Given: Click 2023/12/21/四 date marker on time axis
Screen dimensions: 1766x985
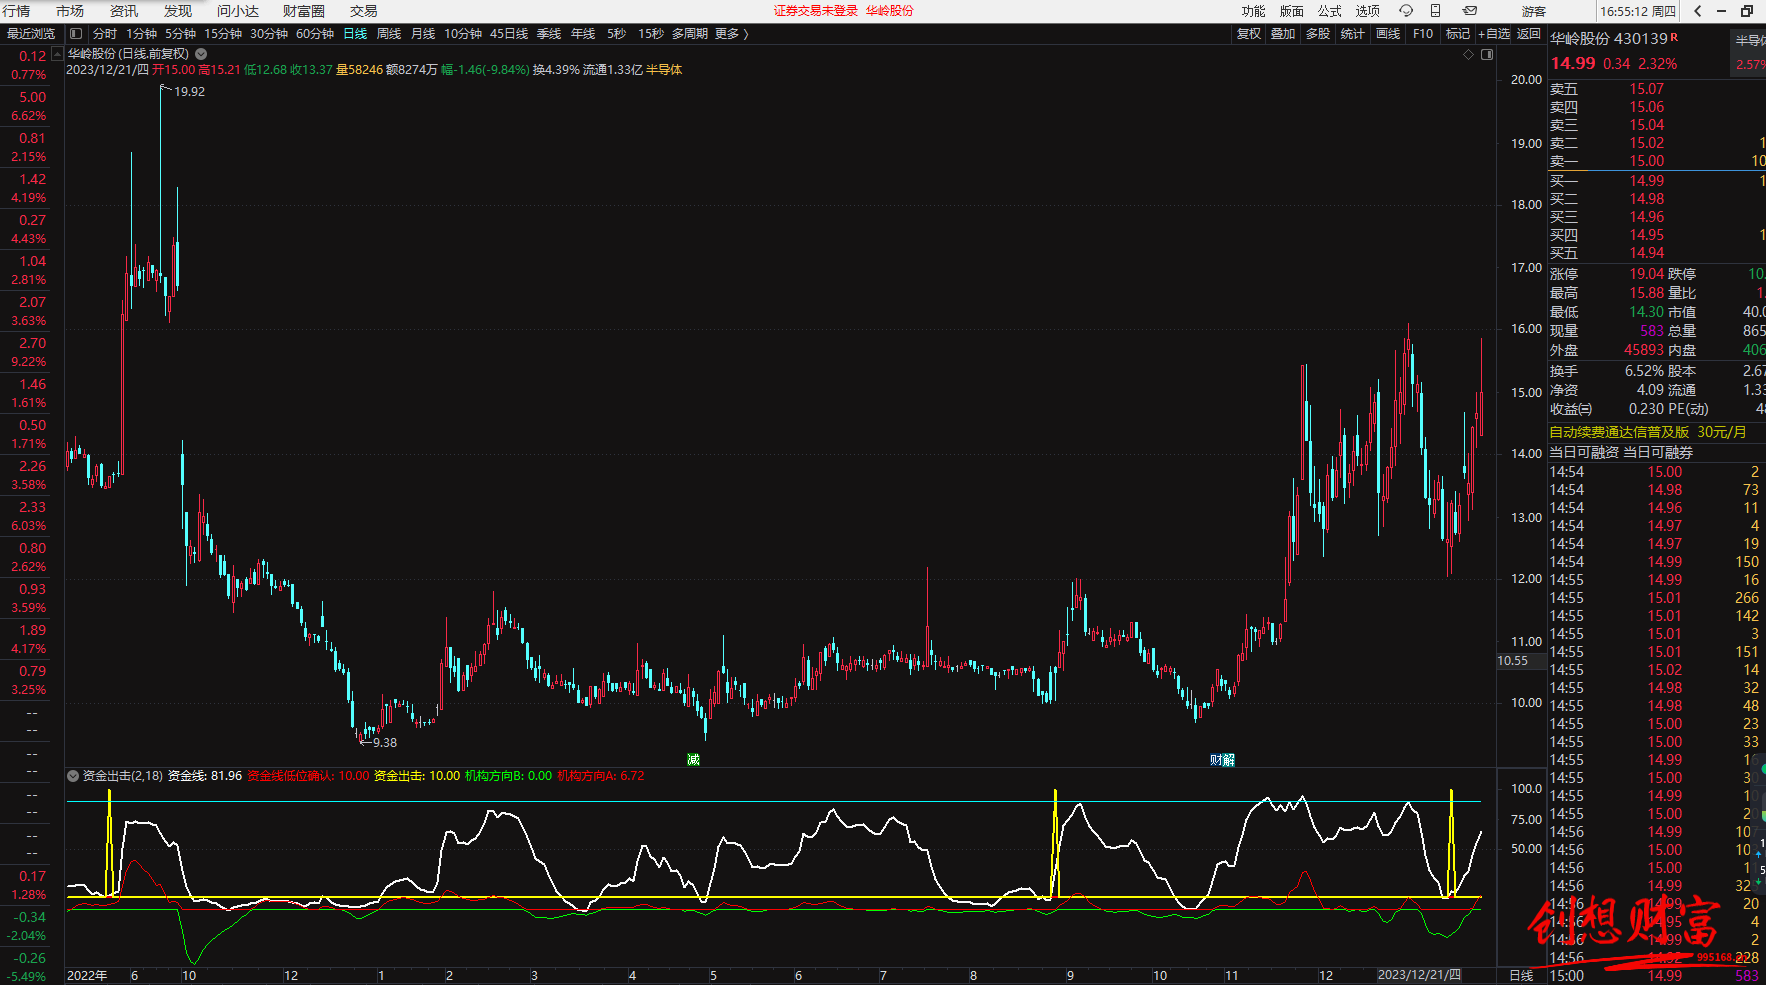Looking at the screenshot, I should tap(1419, 975).
